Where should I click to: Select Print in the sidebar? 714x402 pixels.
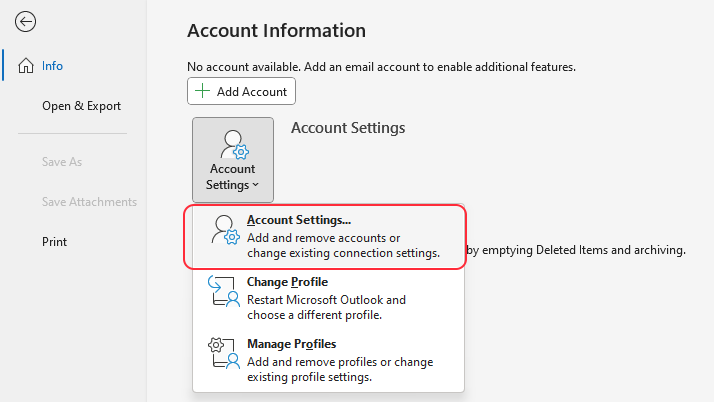pyautogui.click(x=55, y=242)
